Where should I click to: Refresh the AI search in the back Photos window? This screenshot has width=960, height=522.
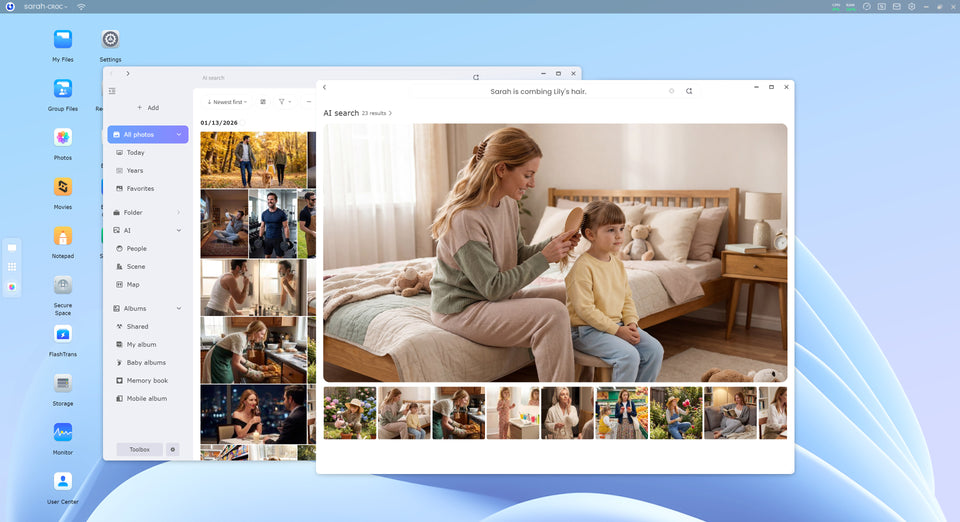[476, 78]
